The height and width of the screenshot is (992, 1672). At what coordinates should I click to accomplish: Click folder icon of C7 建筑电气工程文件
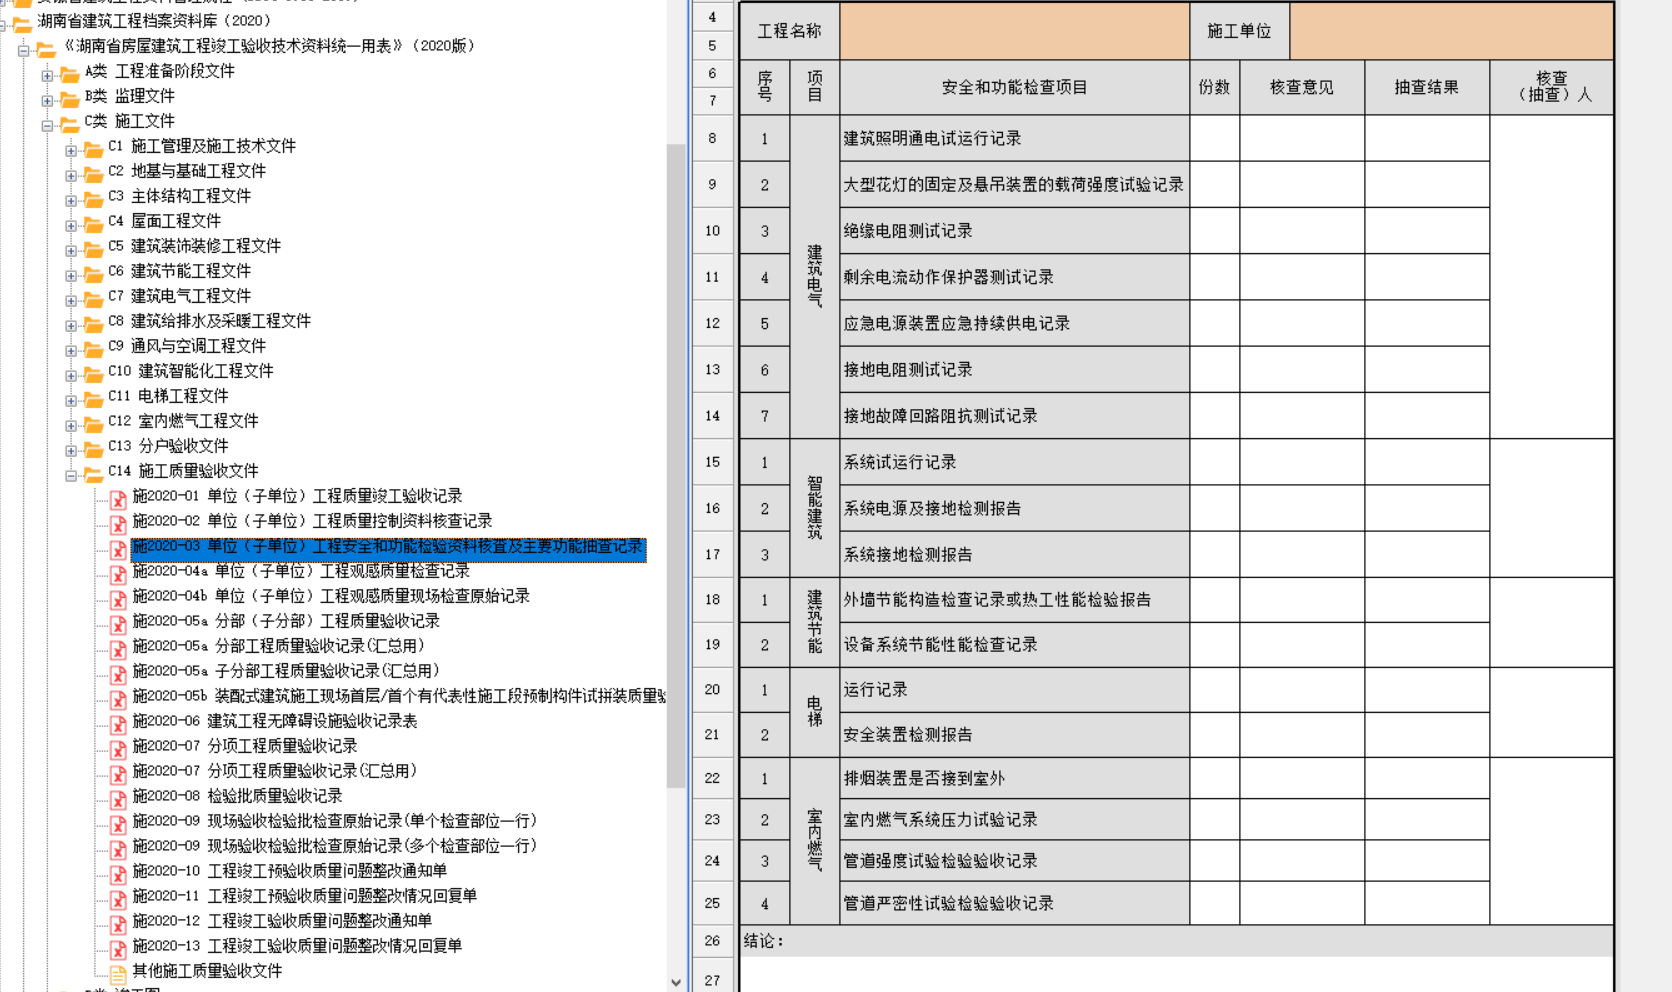93,298
